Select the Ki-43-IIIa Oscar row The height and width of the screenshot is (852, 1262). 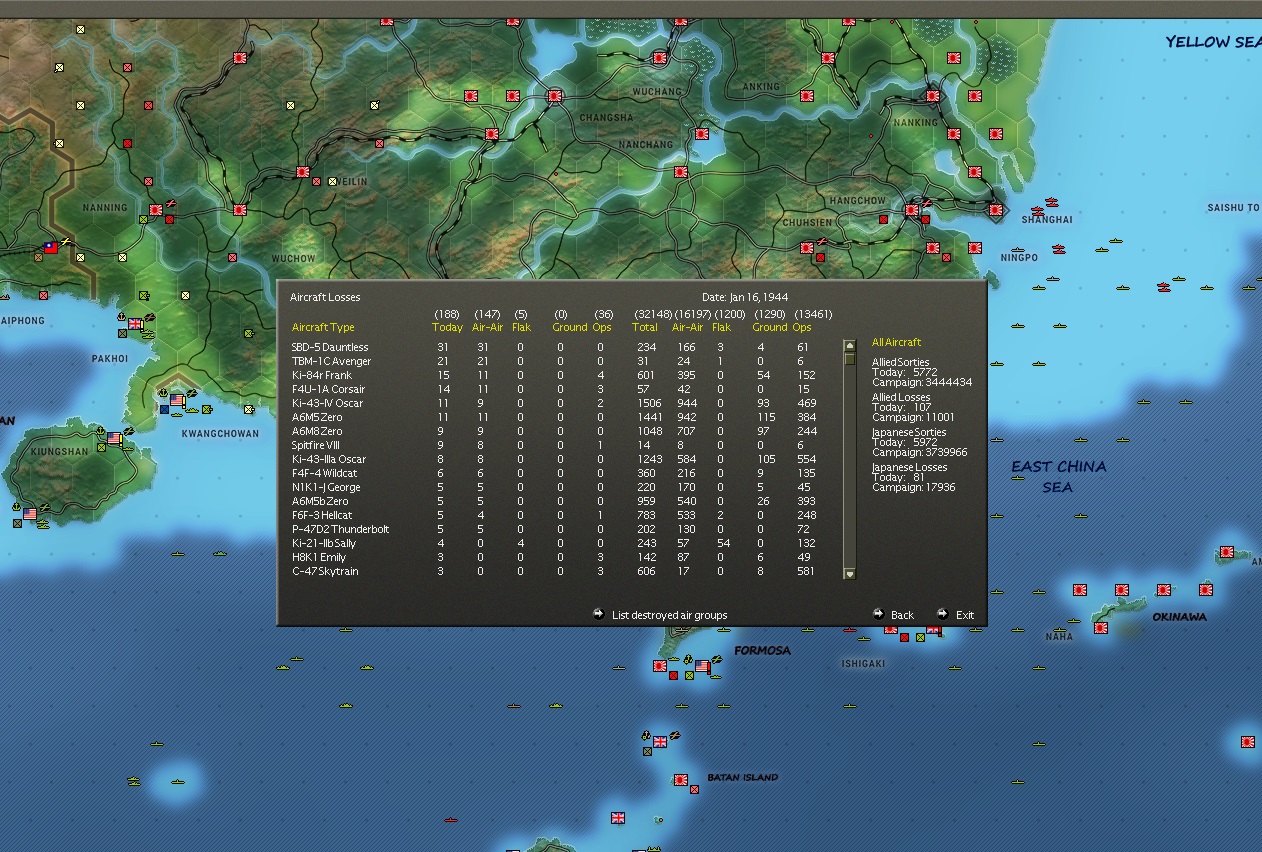click(555, 459)
